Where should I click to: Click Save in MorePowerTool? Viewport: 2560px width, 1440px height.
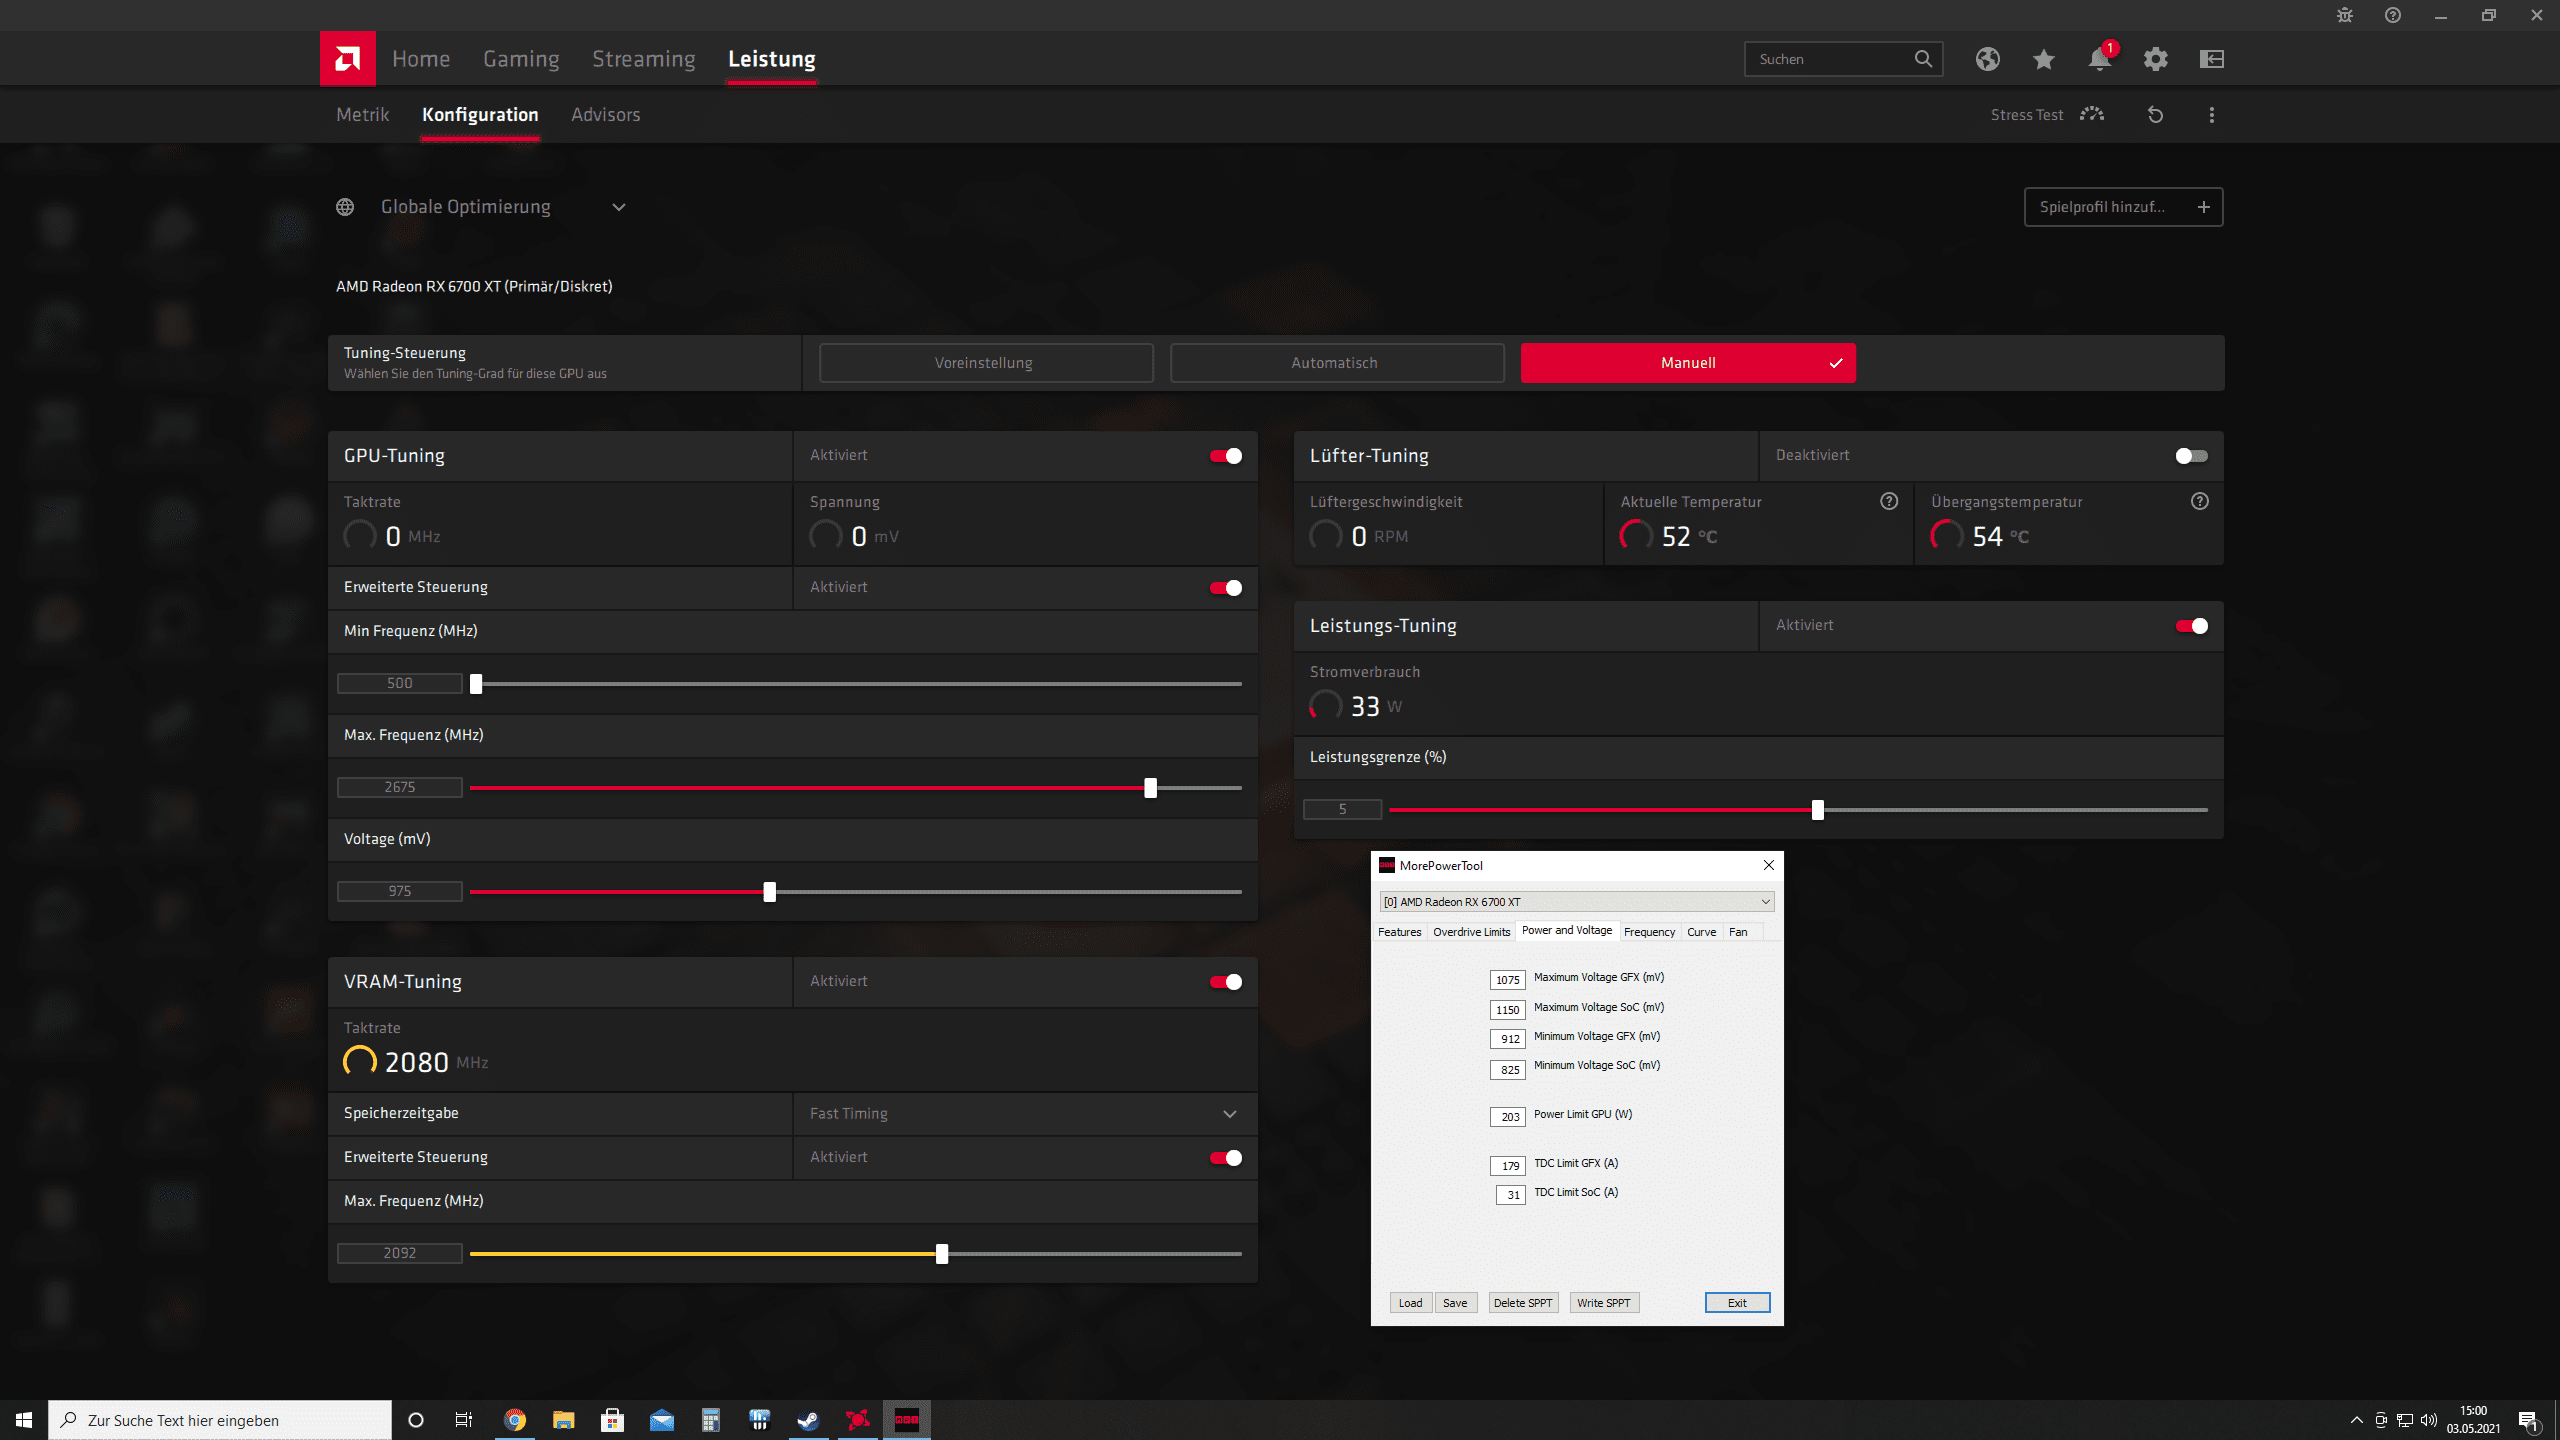point(1455,1303)
